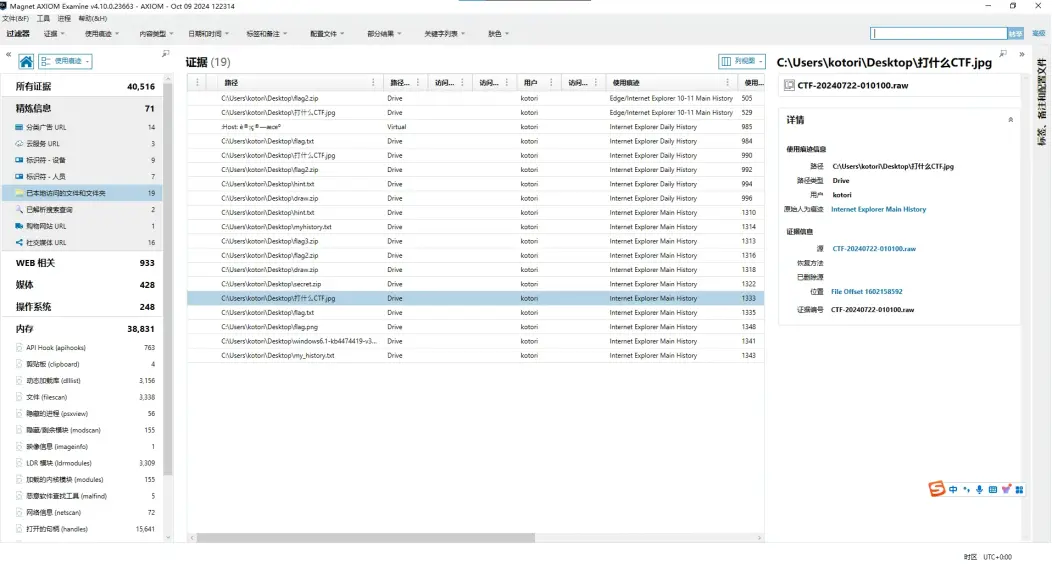The image size is (1052, 566).
Task: Click the share icon beside 社交媒体 URL
Action: tap(20, 243)
